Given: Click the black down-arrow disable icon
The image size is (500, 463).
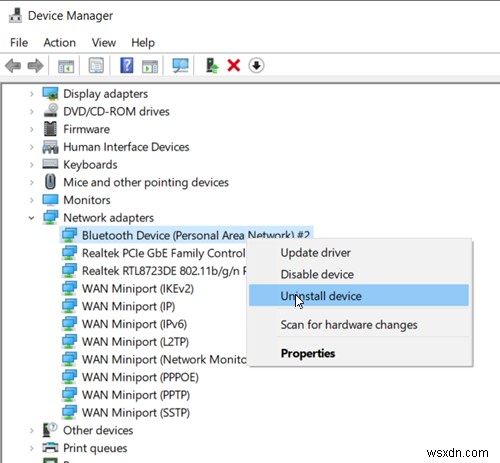Looking at the screenshot, I should point(256,65).
